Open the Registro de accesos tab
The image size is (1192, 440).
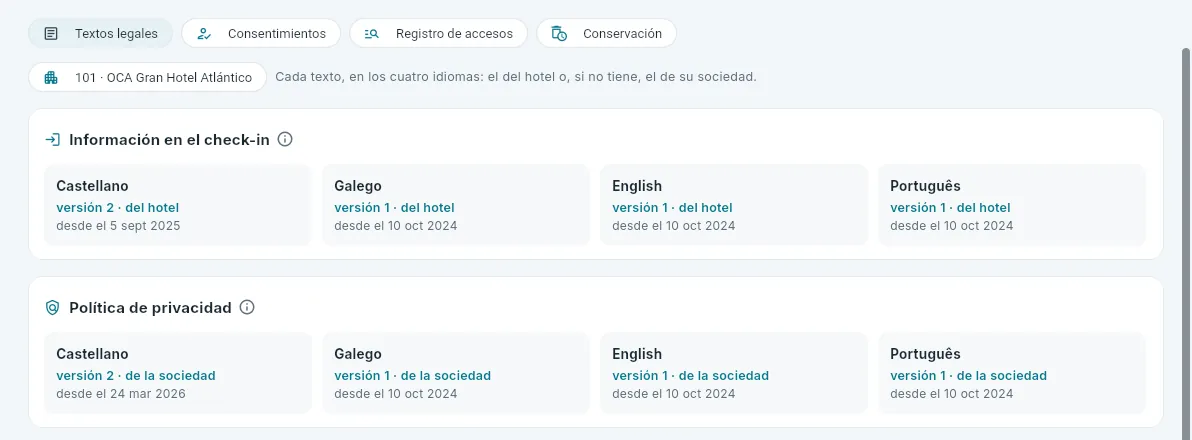438,33
